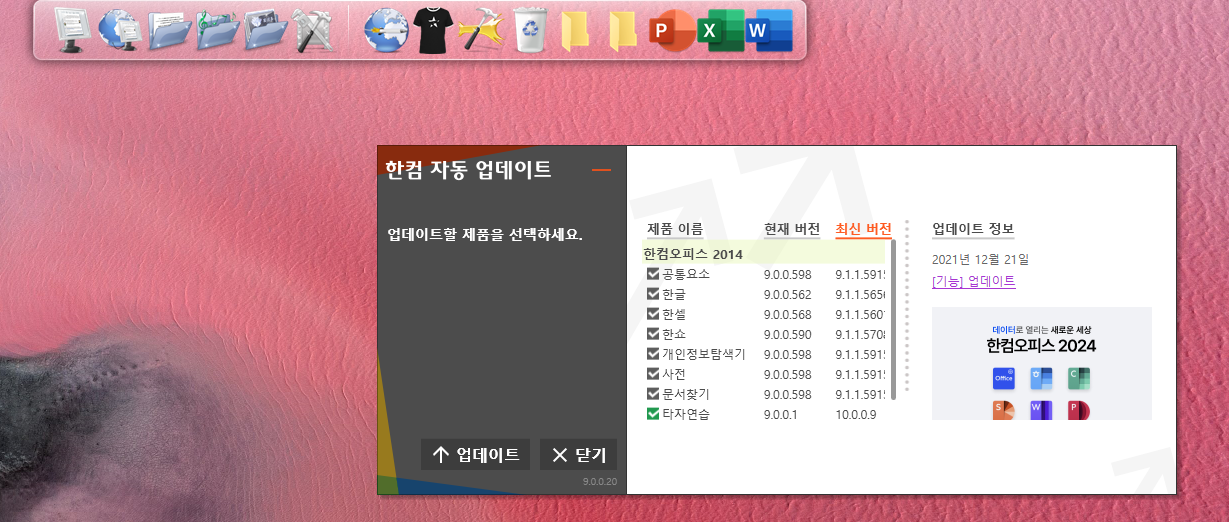
Task: Click the 업데이트 정보 heading
Action: coord(973,229)
